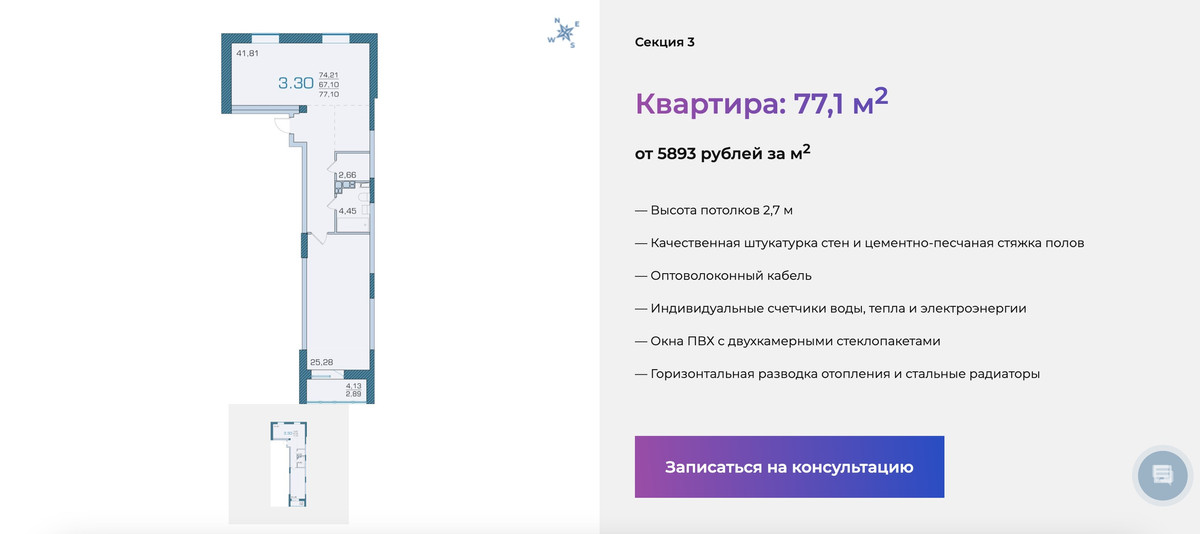This screenshot has height=534, width=1200.
Task: Open the chat widget icon
Action: (1162, 473)
